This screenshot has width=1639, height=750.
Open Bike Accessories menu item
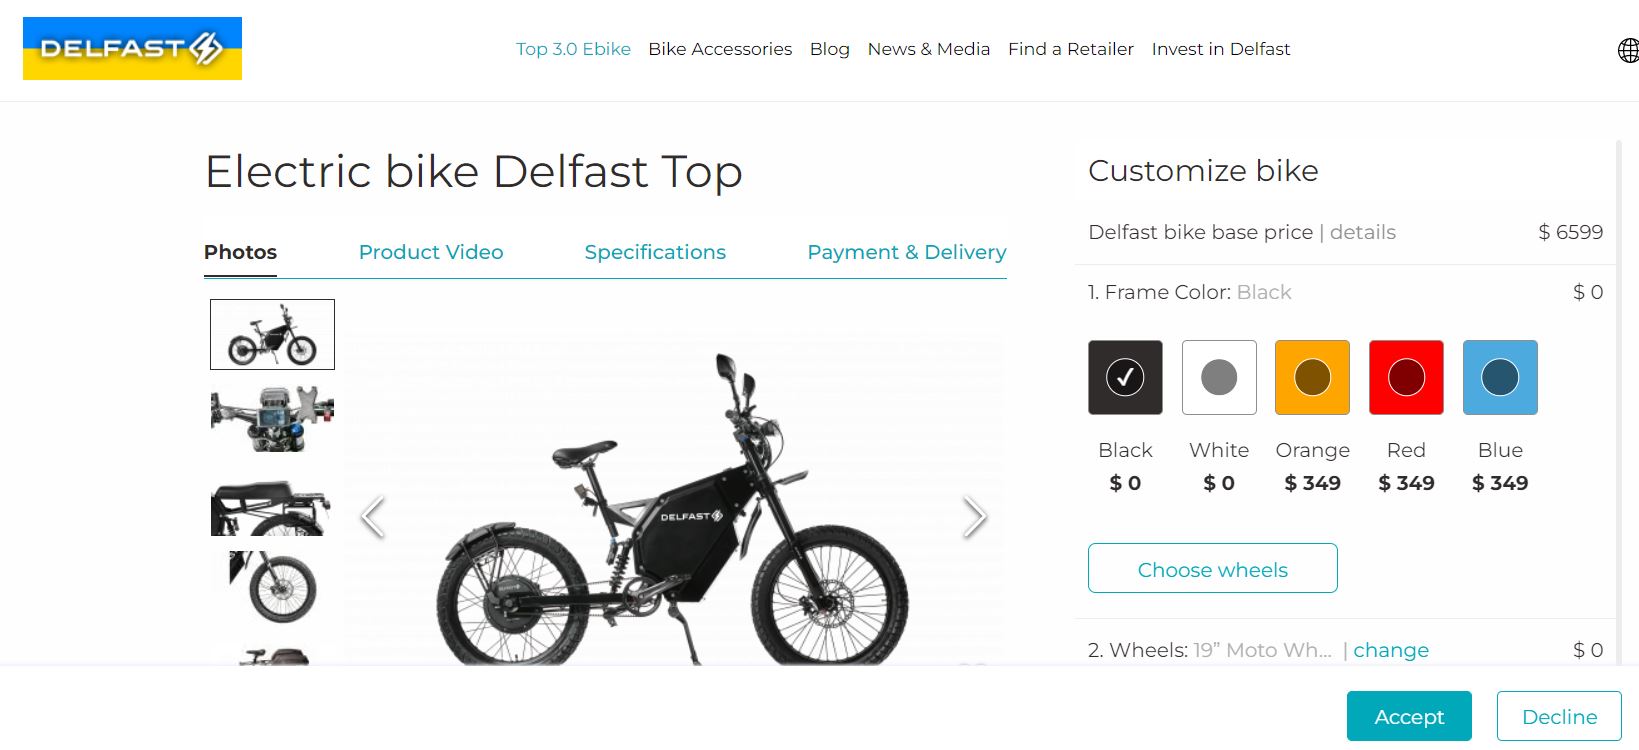[x=720, y=49]
